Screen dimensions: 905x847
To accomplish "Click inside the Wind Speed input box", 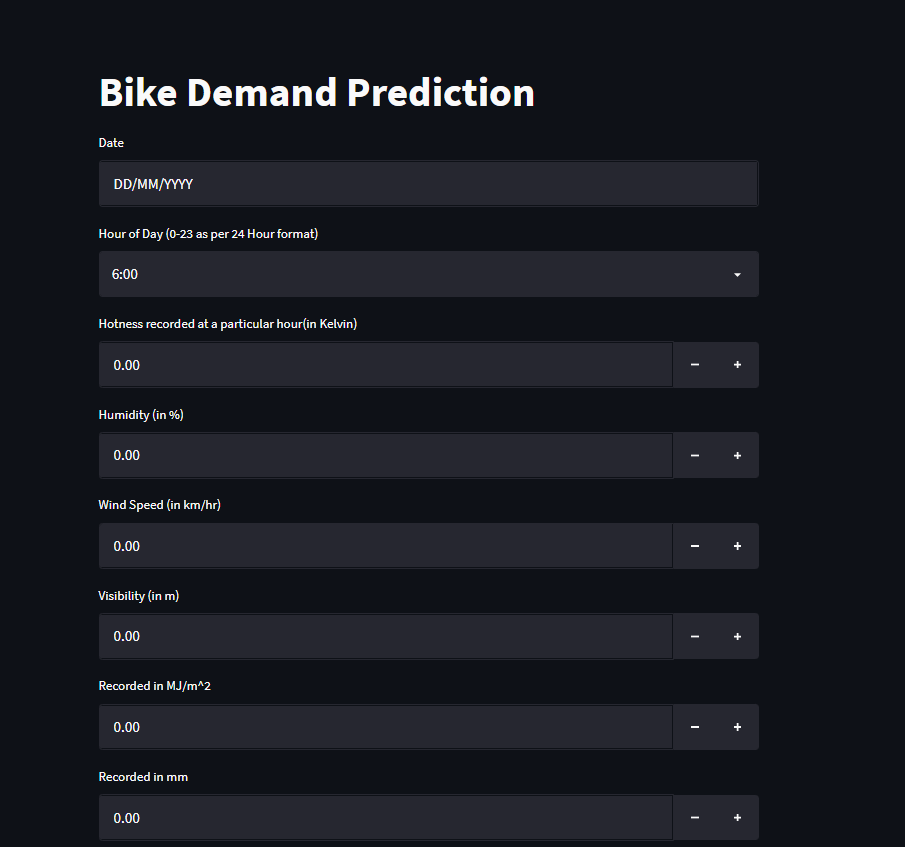I will (385, 545).
